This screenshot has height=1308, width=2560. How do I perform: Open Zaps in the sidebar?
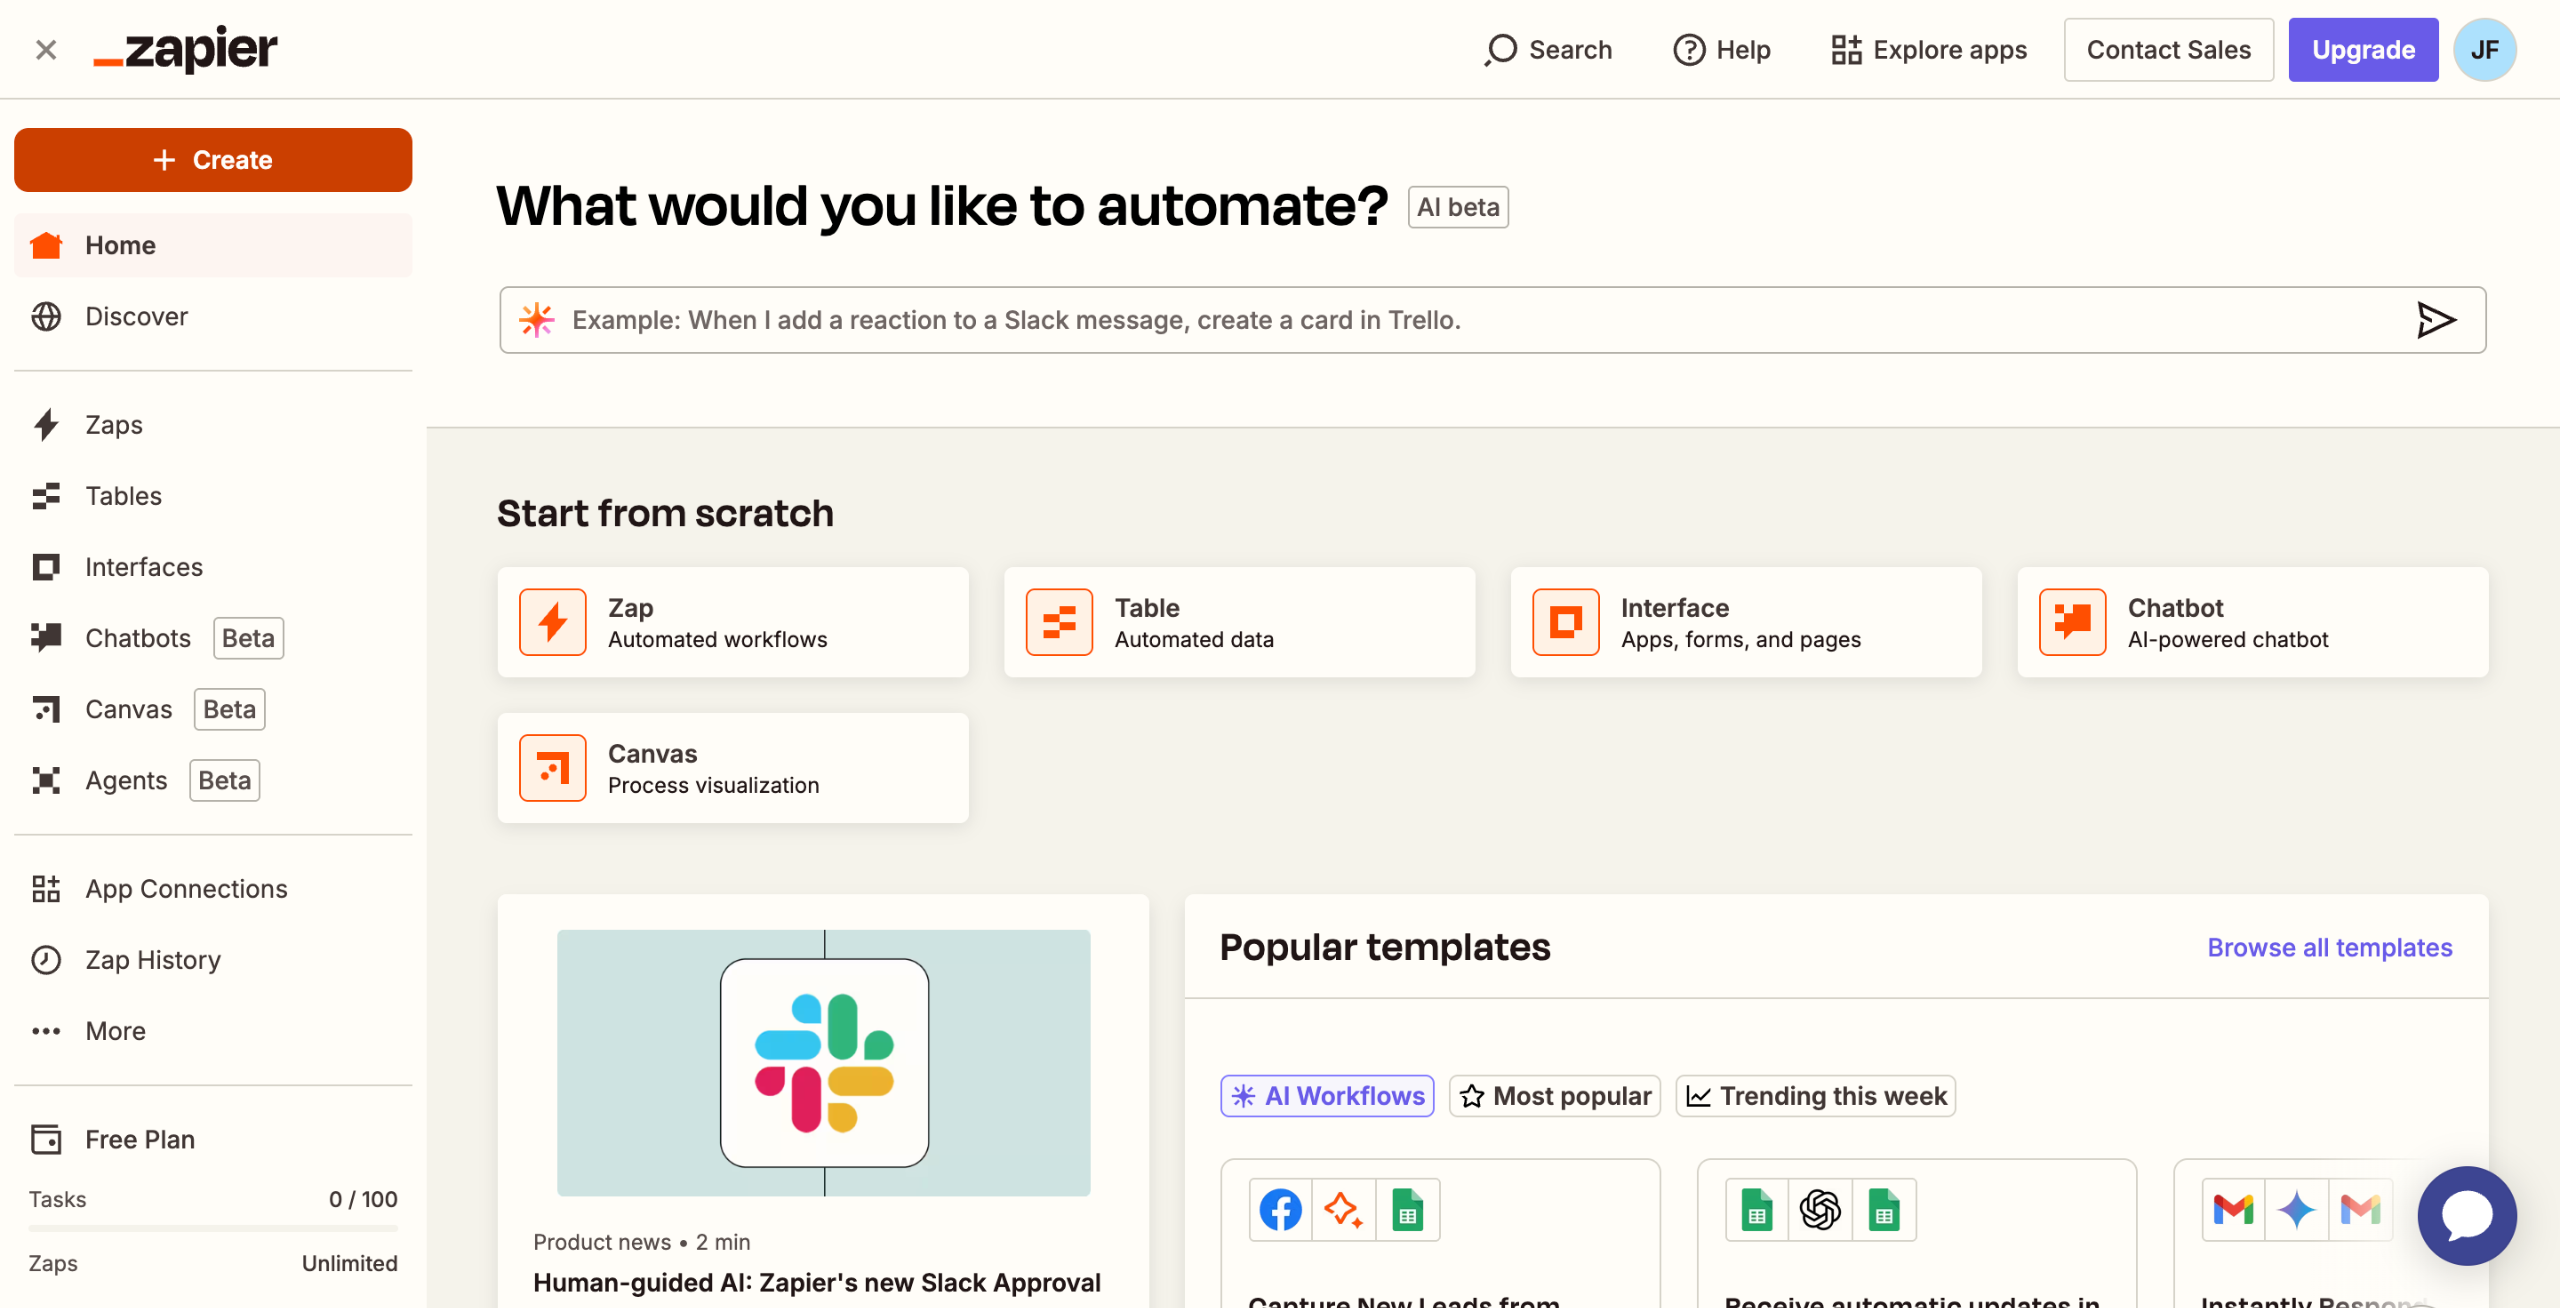click(x=114, y=425)
